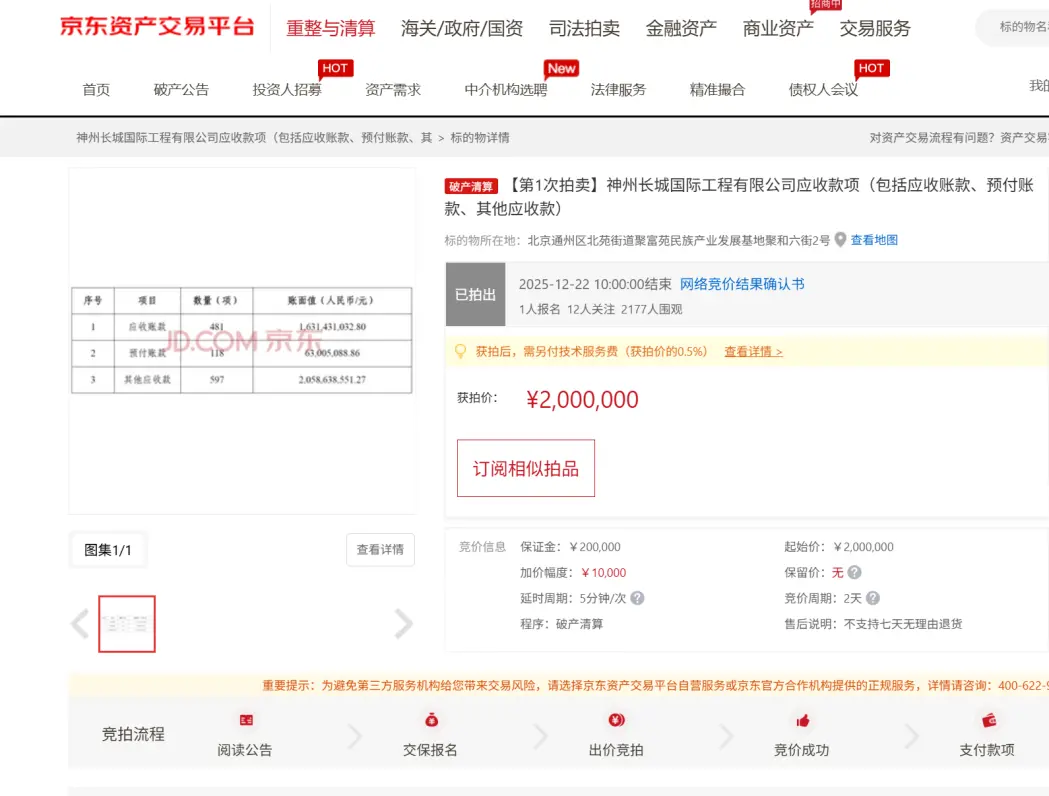Click the 订阅相似拍品 button
Screen dimensions: 1049x796
(x=526, y=468)
